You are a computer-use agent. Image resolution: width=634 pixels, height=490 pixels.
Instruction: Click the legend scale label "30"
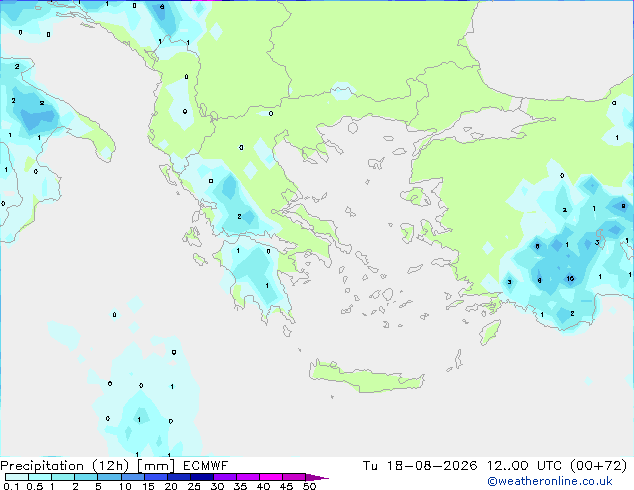[217, 486]
